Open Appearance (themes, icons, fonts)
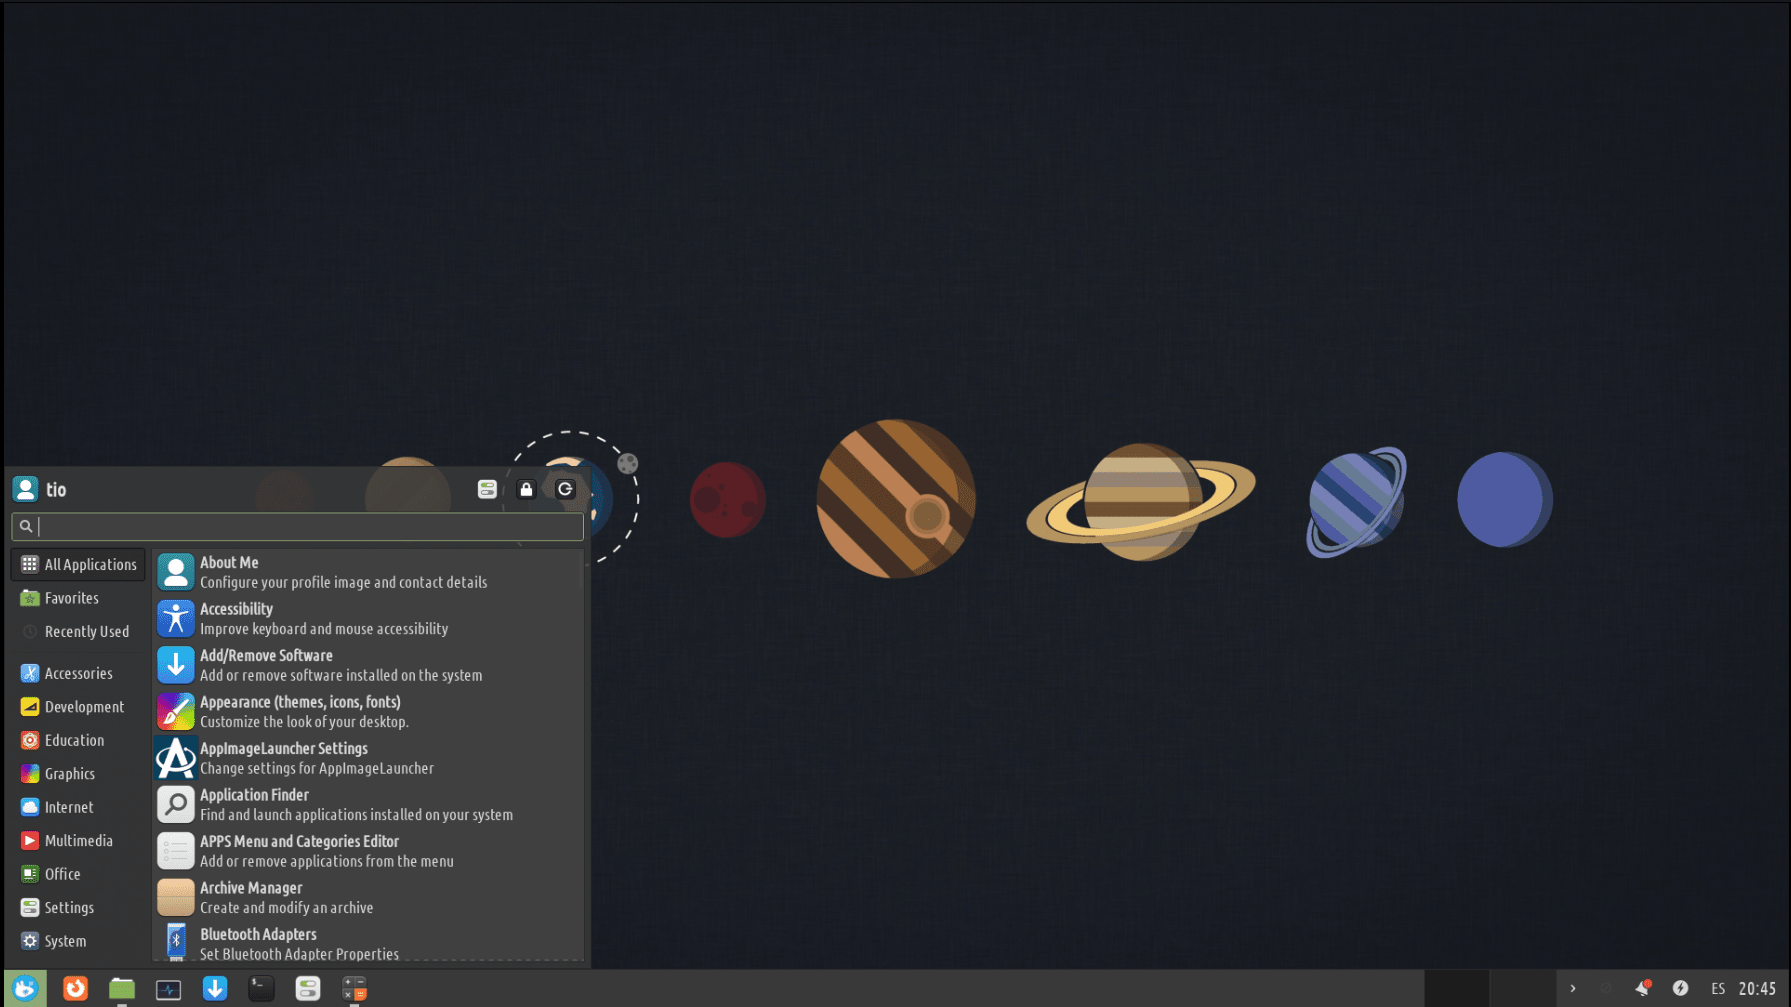 pos(300,711)
